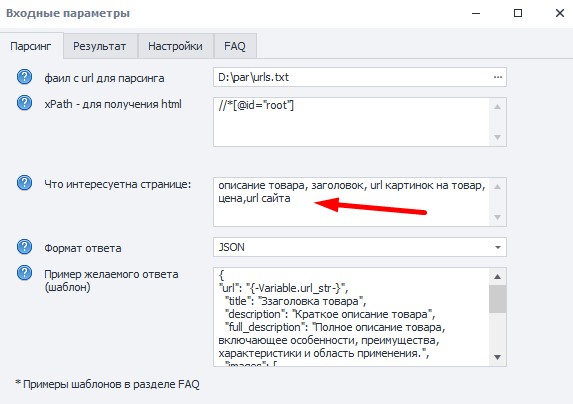Open the Настройки tab
The image size is (573, 404).
tap(175, 46)
